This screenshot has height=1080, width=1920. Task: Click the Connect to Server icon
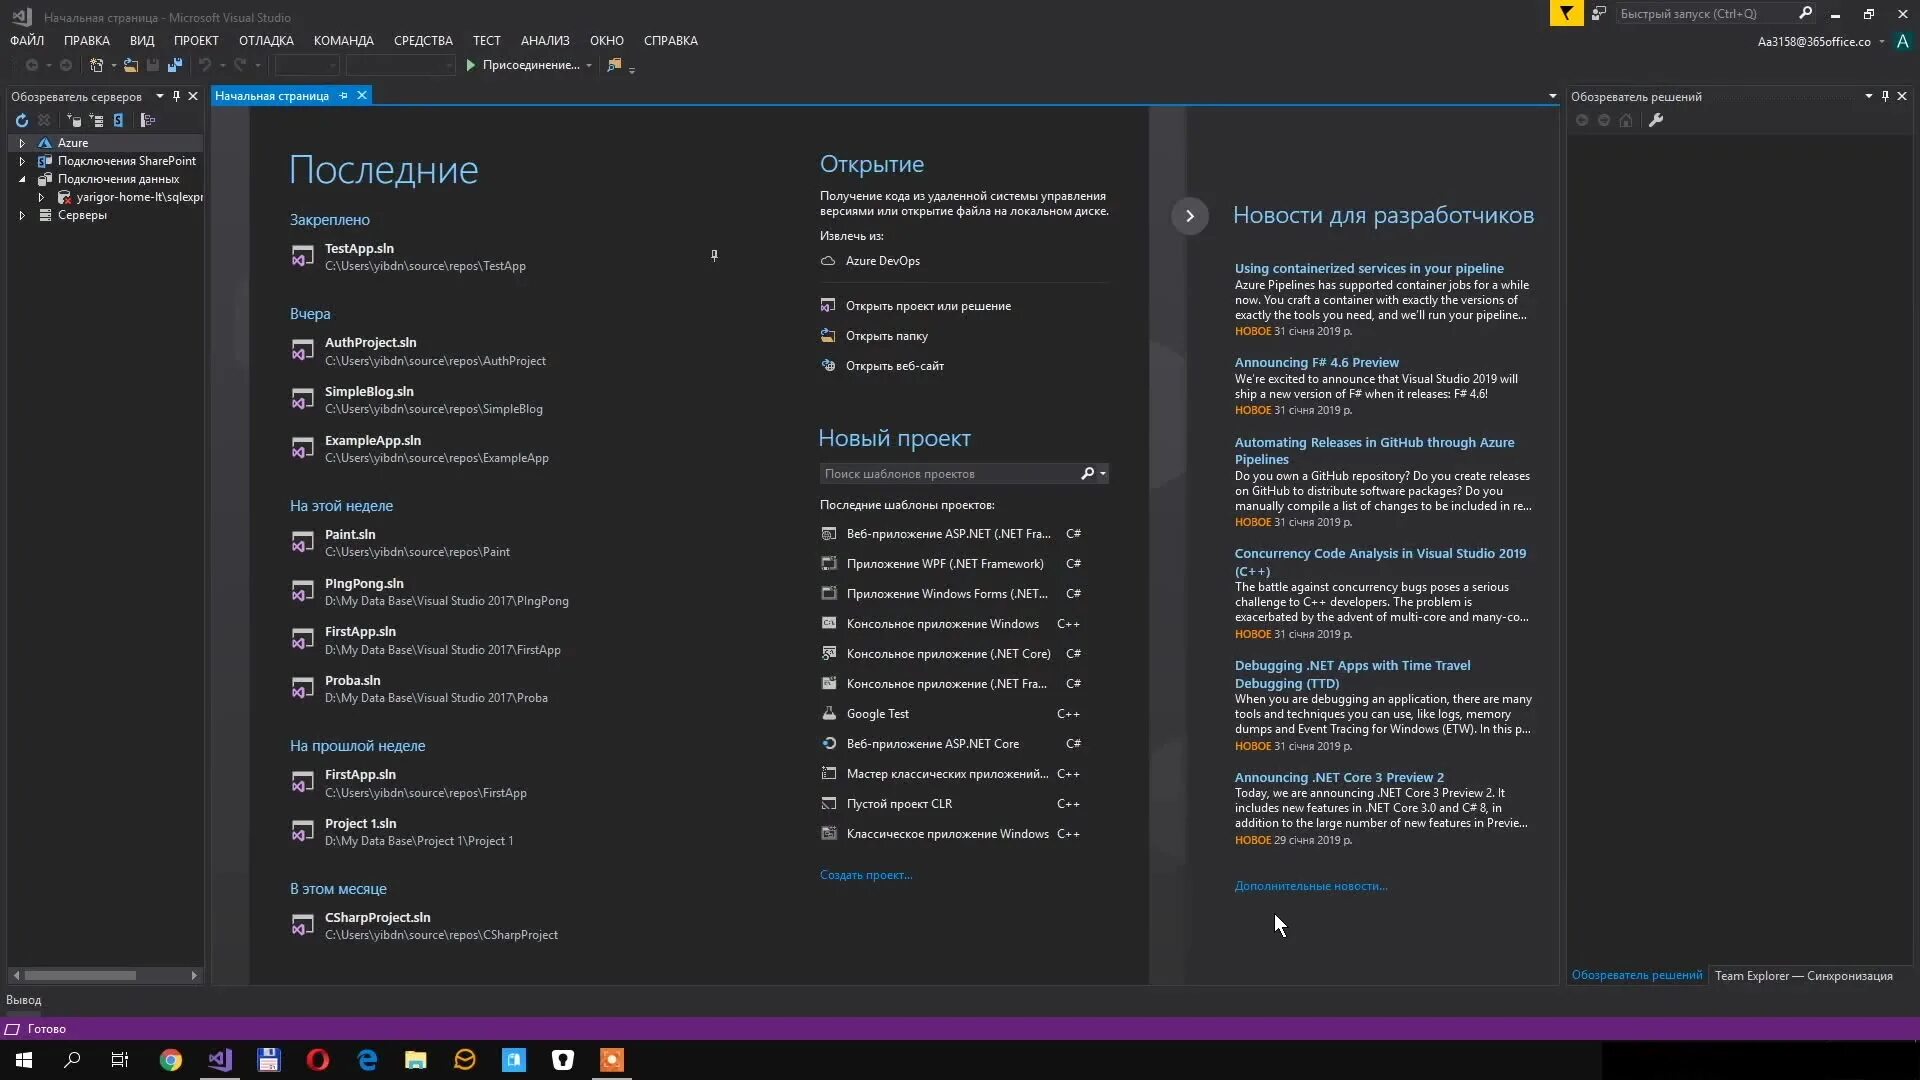click(x=96, y=120)
